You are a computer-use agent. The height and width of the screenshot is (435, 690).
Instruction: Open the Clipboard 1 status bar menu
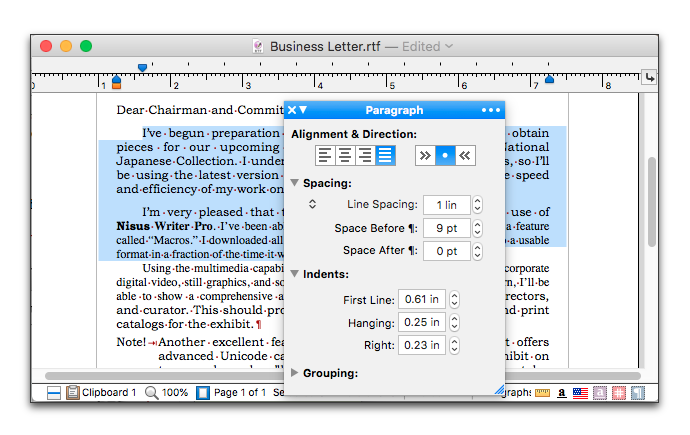pos(101,393)
